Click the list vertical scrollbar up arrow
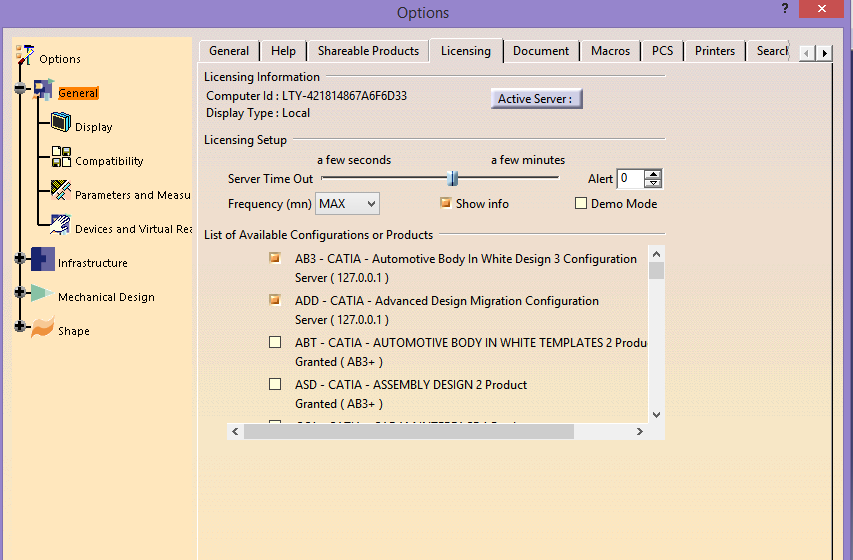Image resolution: width=853 pixels, height=560 pixels. 657,254
